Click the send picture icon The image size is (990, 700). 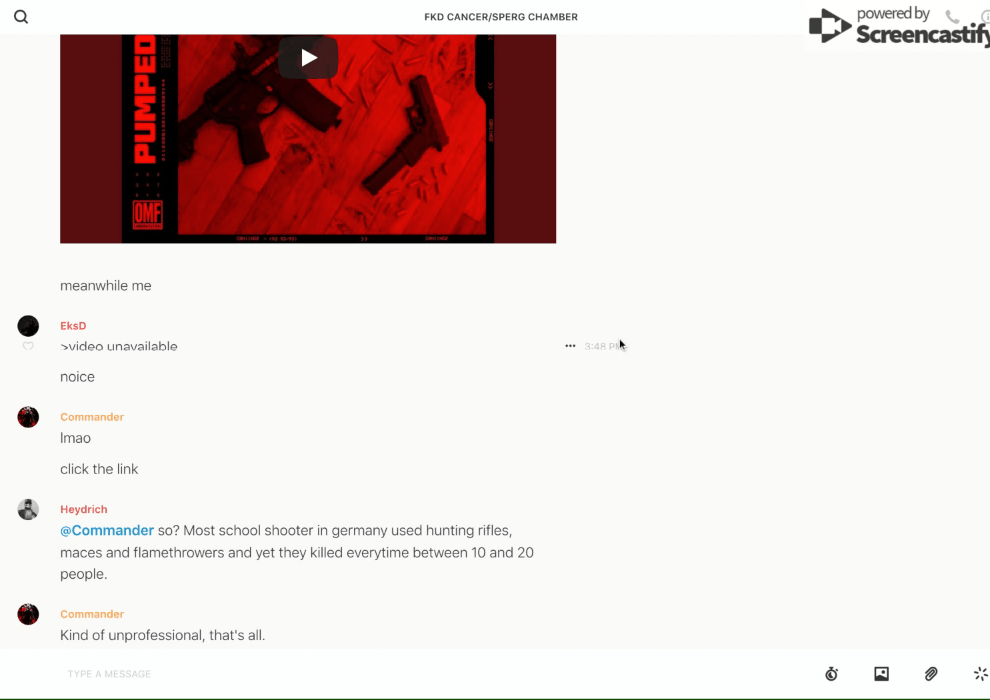click(881, 674)
